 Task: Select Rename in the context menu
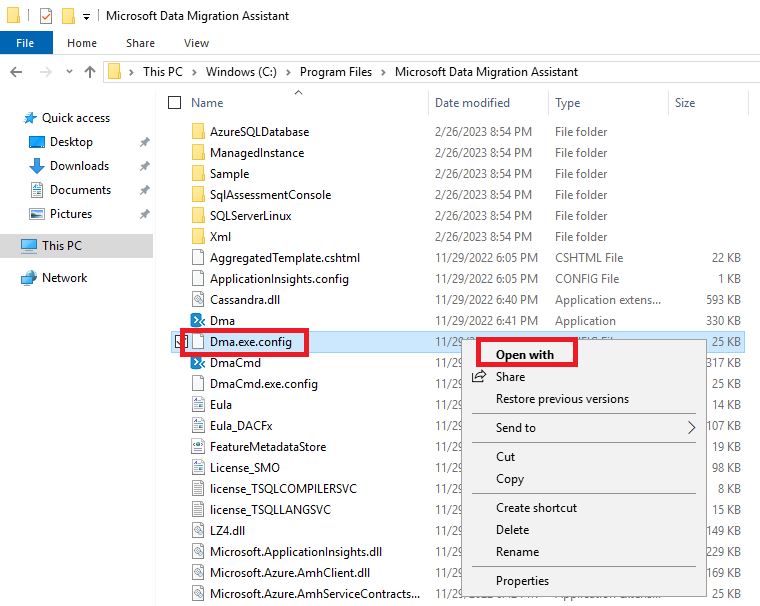(x=517, y=552)
